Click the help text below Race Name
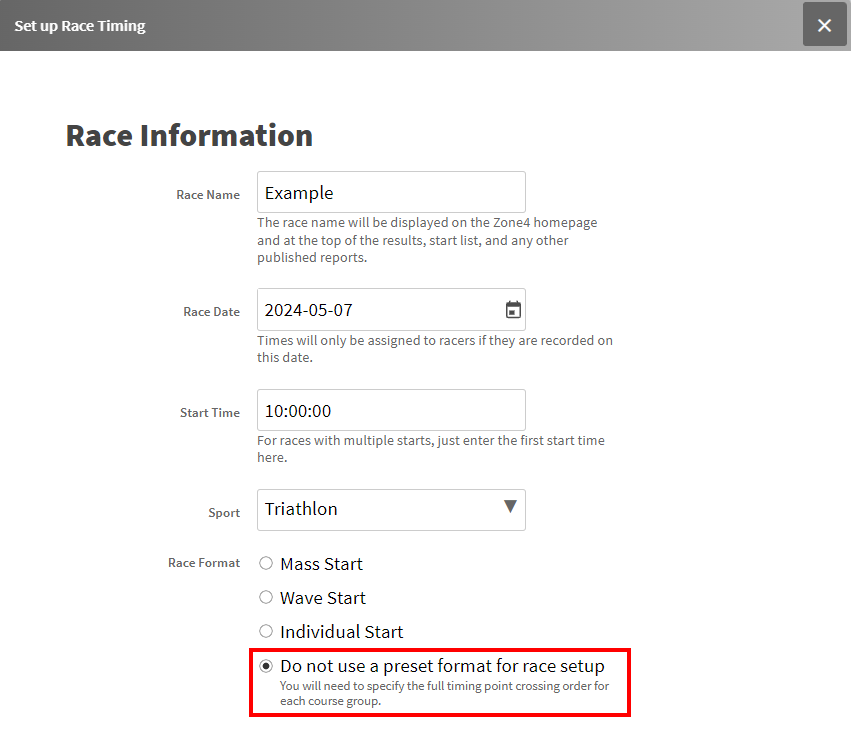This screenshot has height=743, width=851. (426, 240)
